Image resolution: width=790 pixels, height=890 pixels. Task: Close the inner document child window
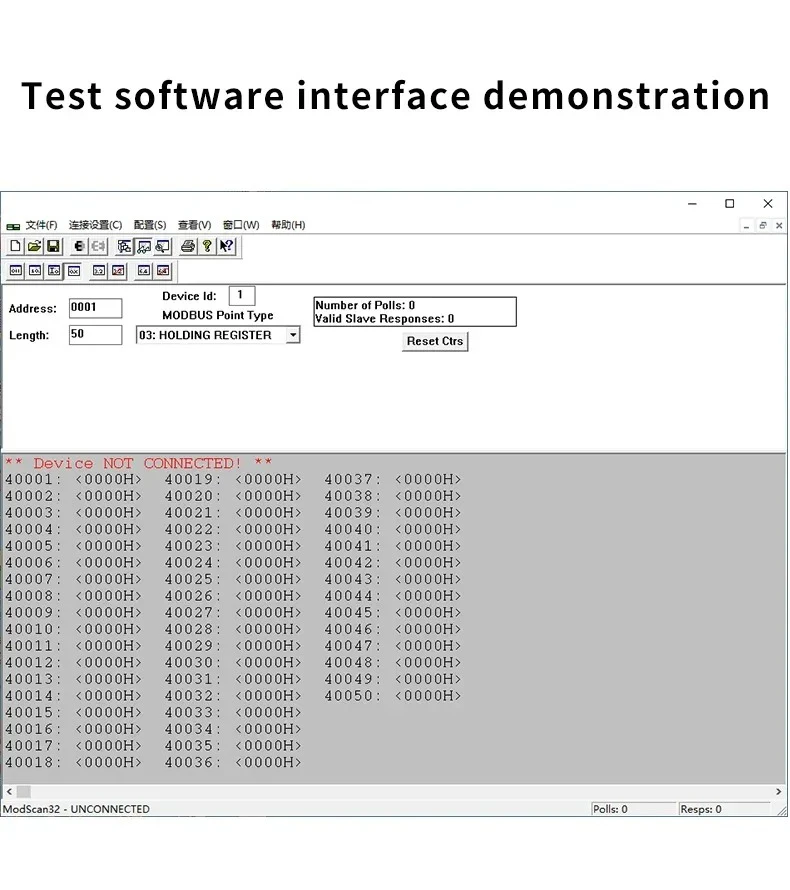pyautogui.click(x=779, y=226)
